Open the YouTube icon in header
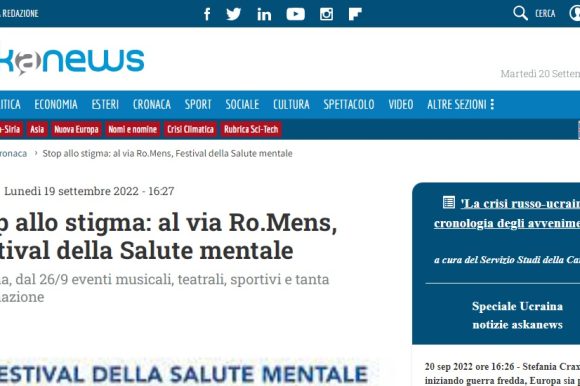 pyautogui.click(x=295, y=14)
